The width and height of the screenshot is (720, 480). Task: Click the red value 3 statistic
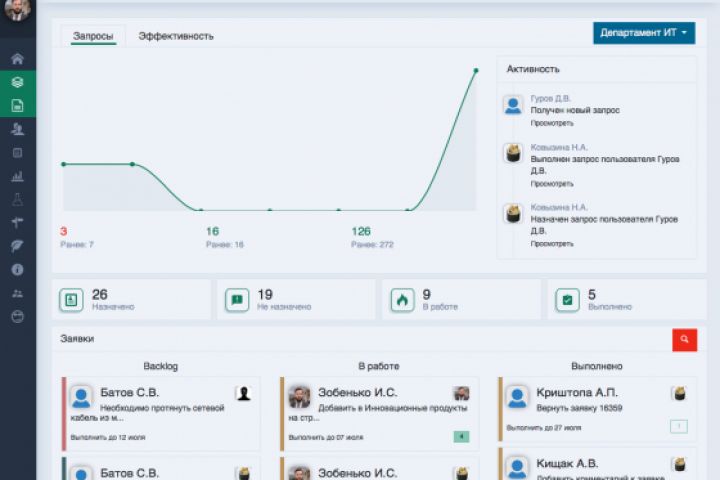pyautogui.click(x=63, y=231)
